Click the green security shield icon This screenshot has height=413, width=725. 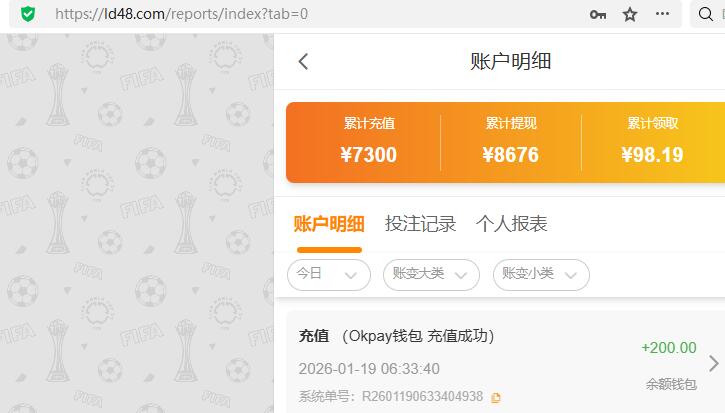(28, 14)
